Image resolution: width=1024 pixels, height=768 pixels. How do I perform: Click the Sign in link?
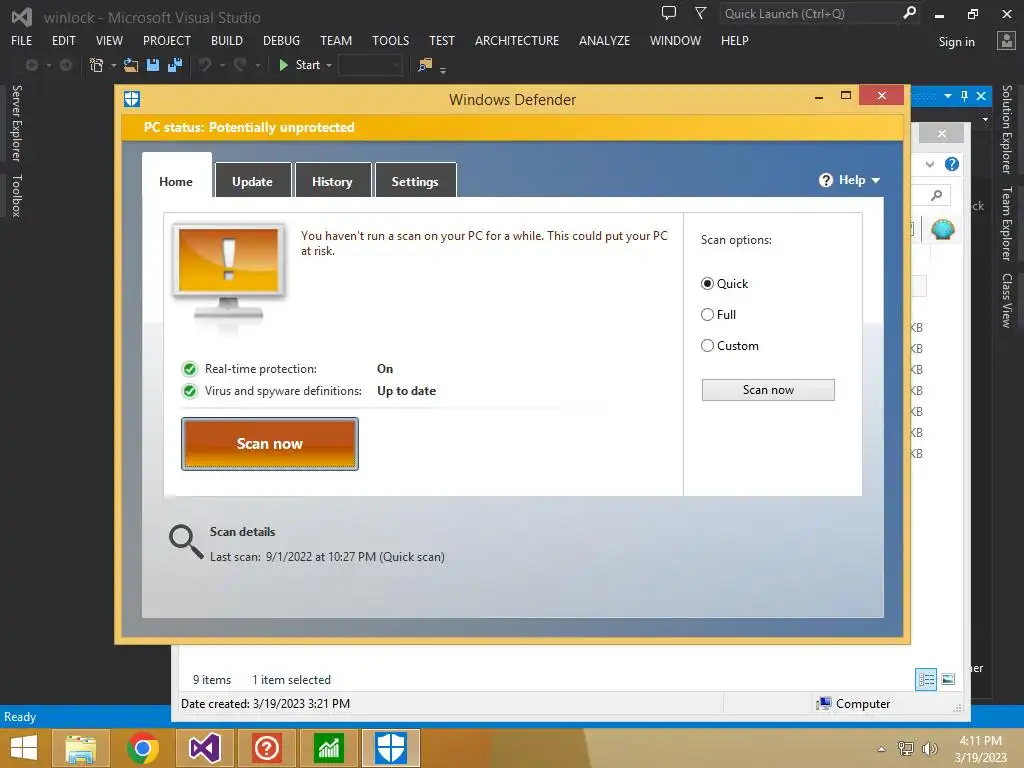tap(956, 42)
